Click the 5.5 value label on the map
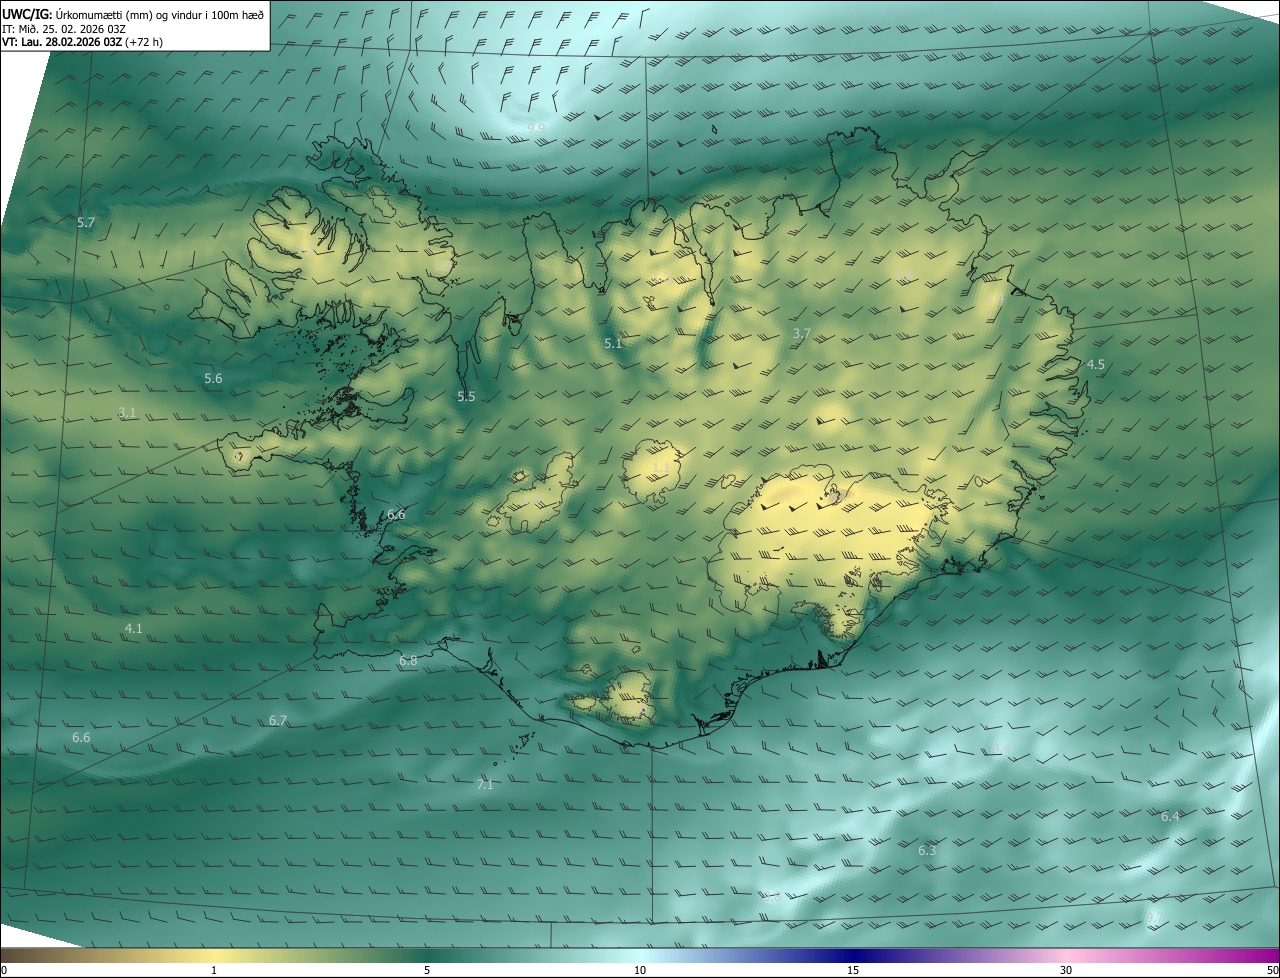The width and height of the screenshot is (1280, 978). (466, 397)
